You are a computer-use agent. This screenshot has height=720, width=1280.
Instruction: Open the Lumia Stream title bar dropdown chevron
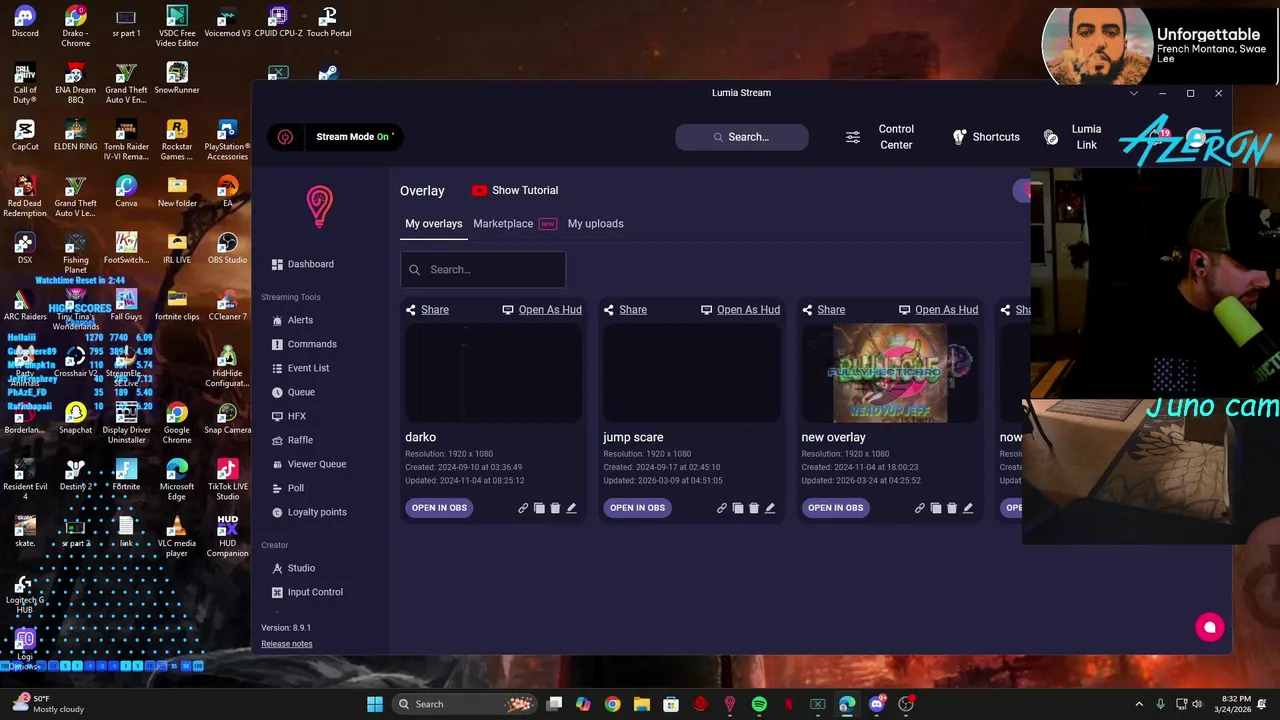click(1133, 93)
